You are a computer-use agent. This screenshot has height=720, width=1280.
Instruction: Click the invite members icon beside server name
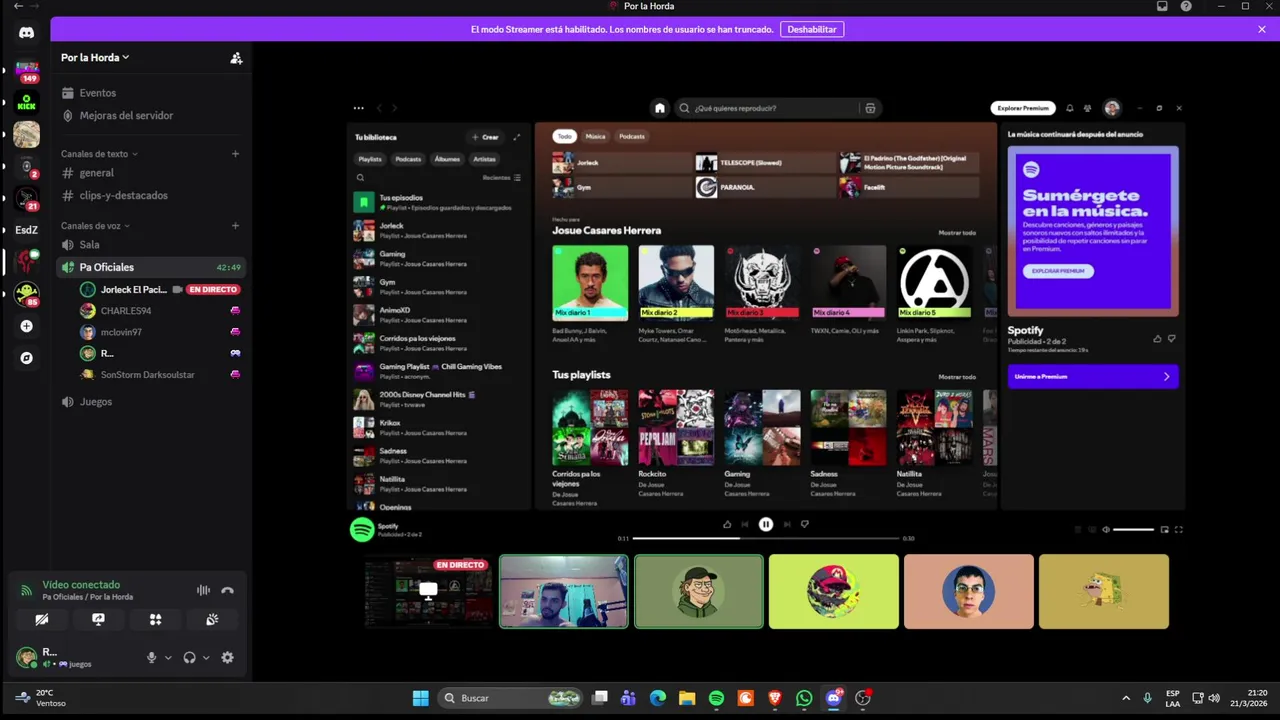coord(236,58)
